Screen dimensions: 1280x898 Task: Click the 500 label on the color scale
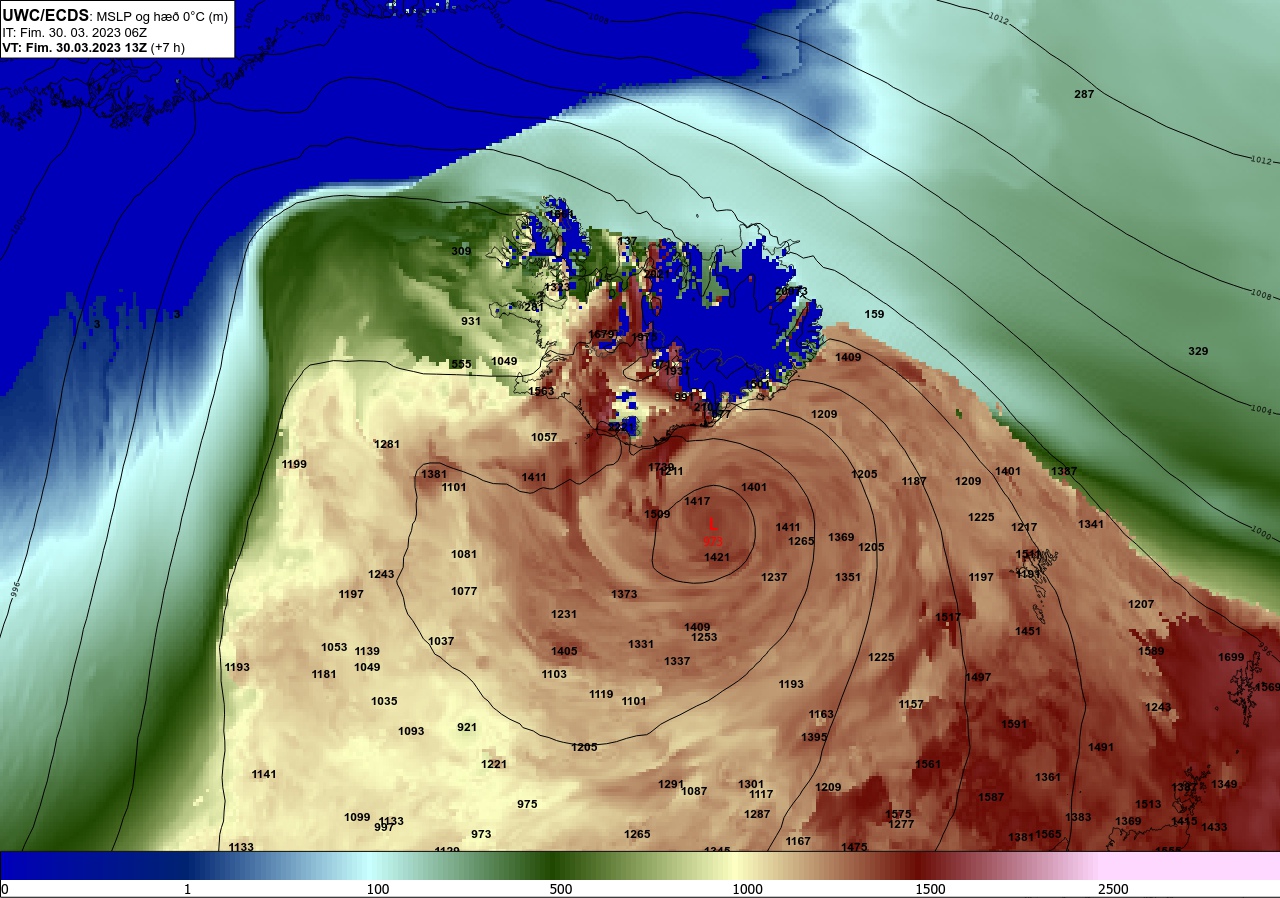(x=561, y=889)
